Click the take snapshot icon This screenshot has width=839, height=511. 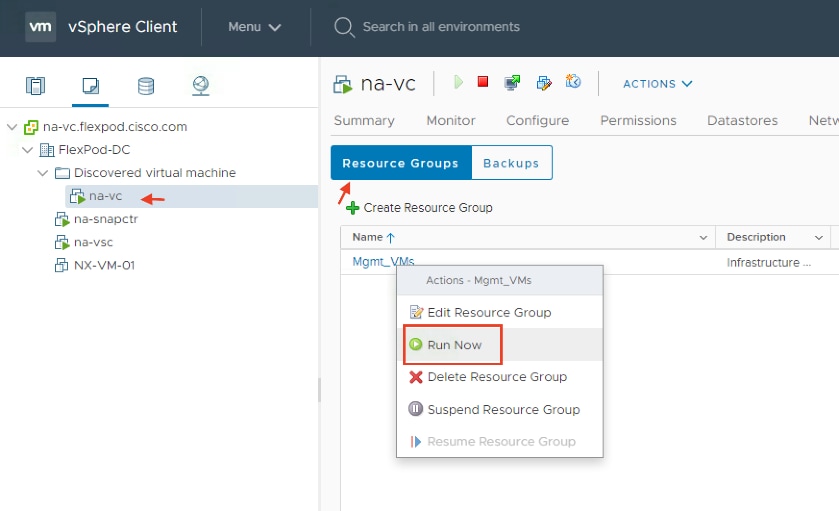(573, 81)
